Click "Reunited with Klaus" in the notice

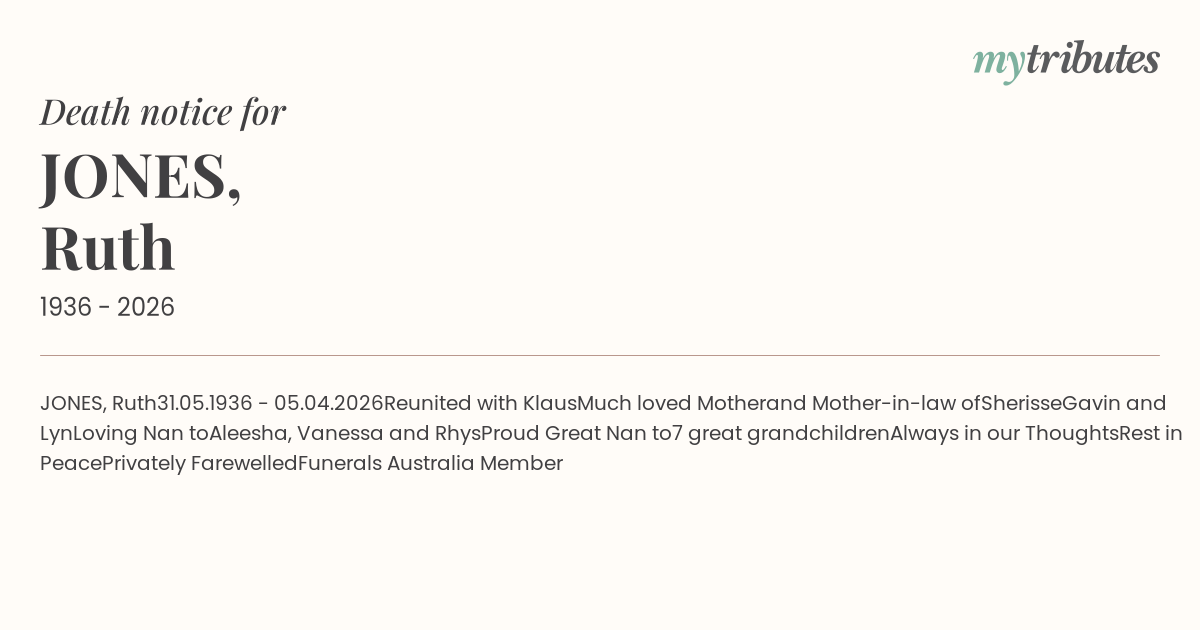click(480, 403)
